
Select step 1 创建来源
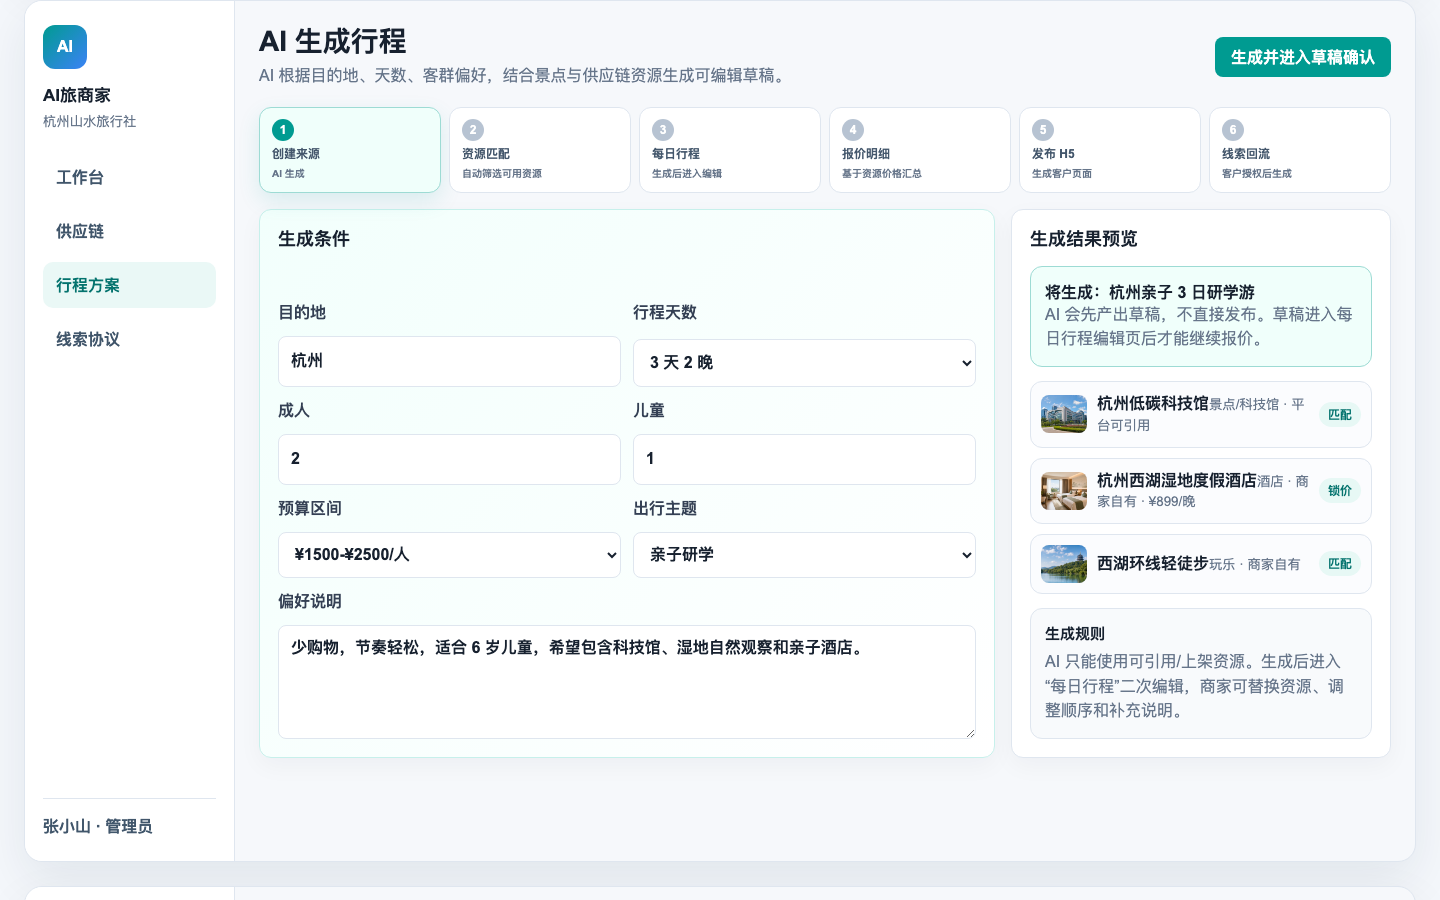click(x=350, y=150)
